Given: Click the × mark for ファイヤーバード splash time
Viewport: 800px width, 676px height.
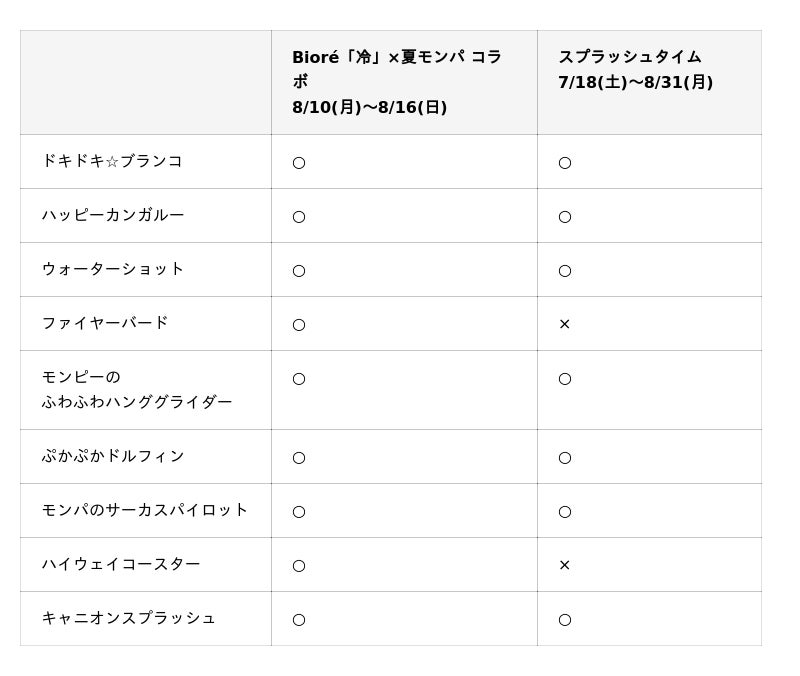Looking at the screenshot, I should point(564,324).
